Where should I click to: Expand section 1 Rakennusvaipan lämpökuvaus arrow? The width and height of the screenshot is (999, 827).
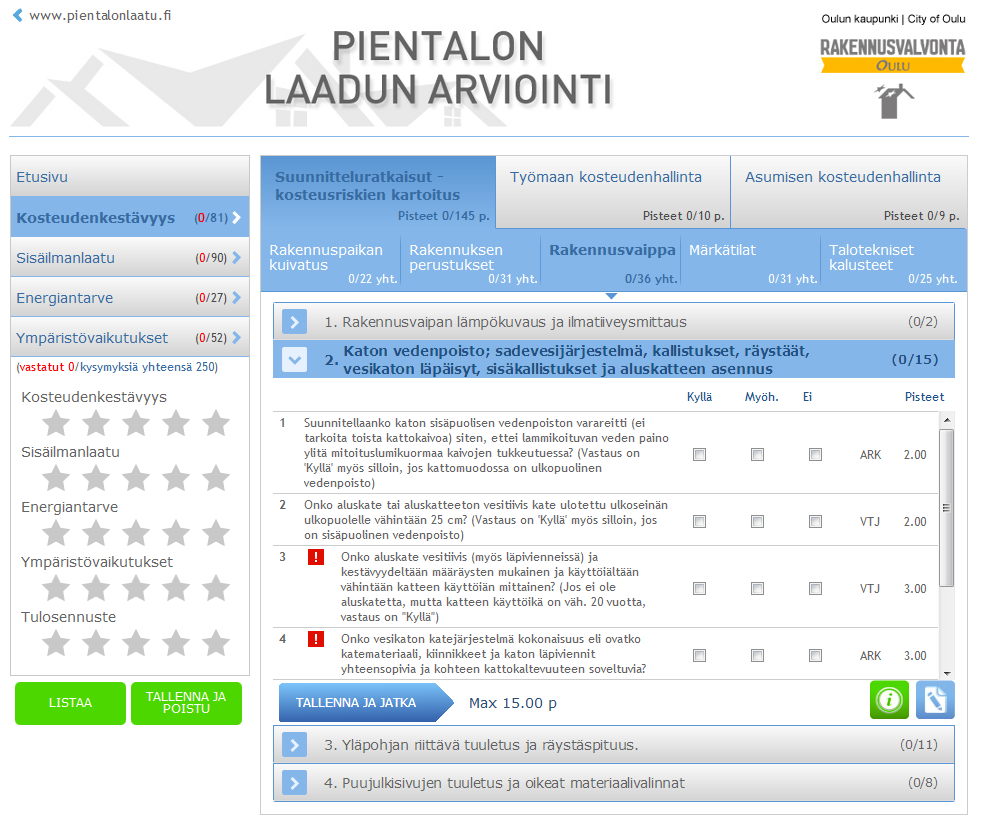tap(294, 322)
